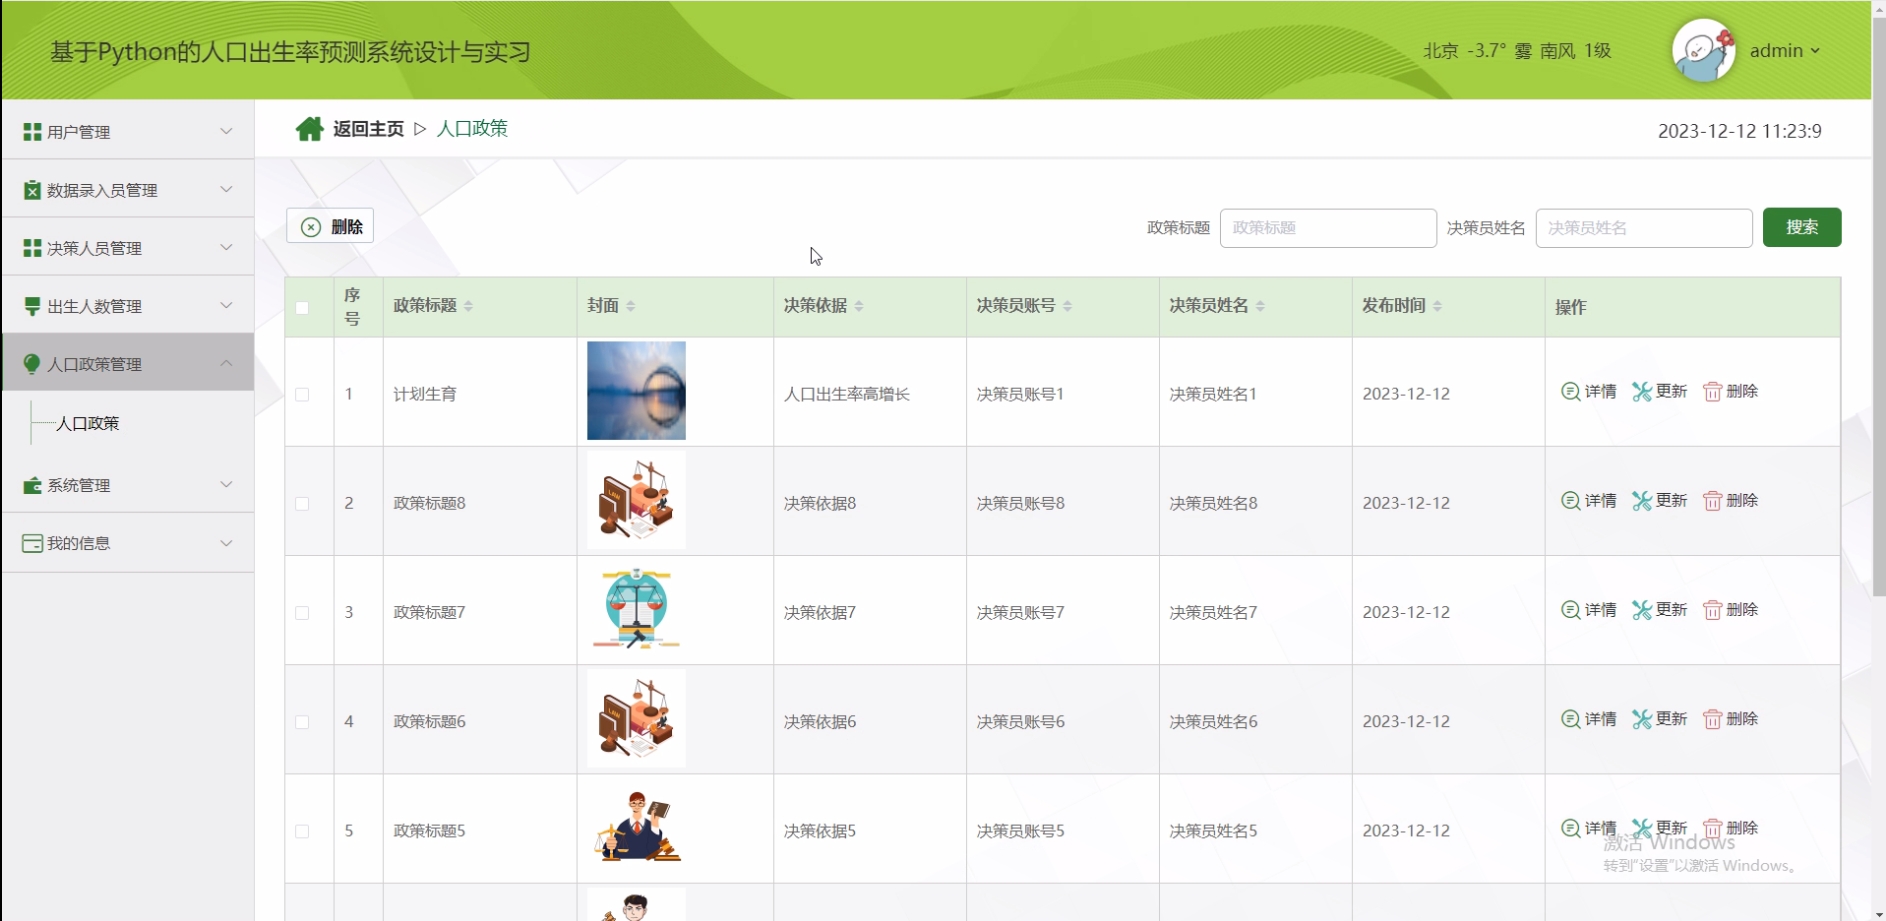Click the batch 删除 button above table
The width and height of the screenshot is (1886, 921).
[x=330, y=226]
